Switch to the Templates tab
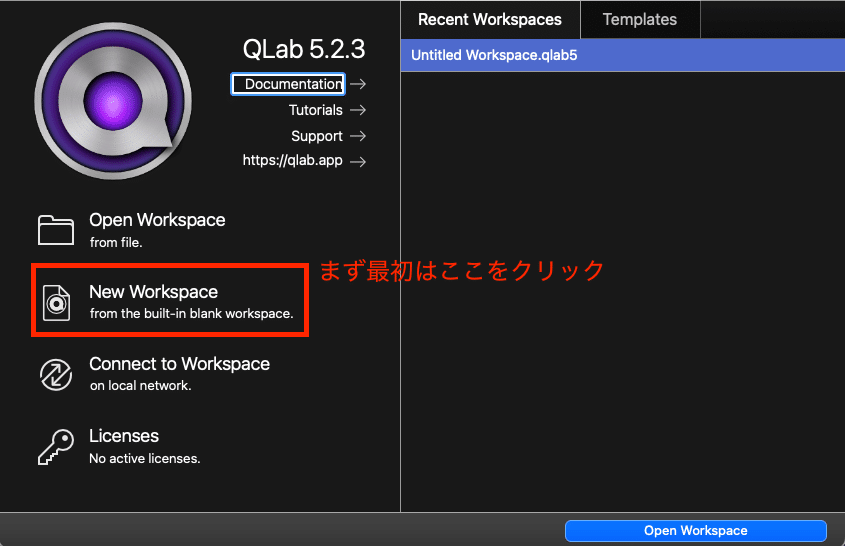845x546 pixels. tap(640, 19)
